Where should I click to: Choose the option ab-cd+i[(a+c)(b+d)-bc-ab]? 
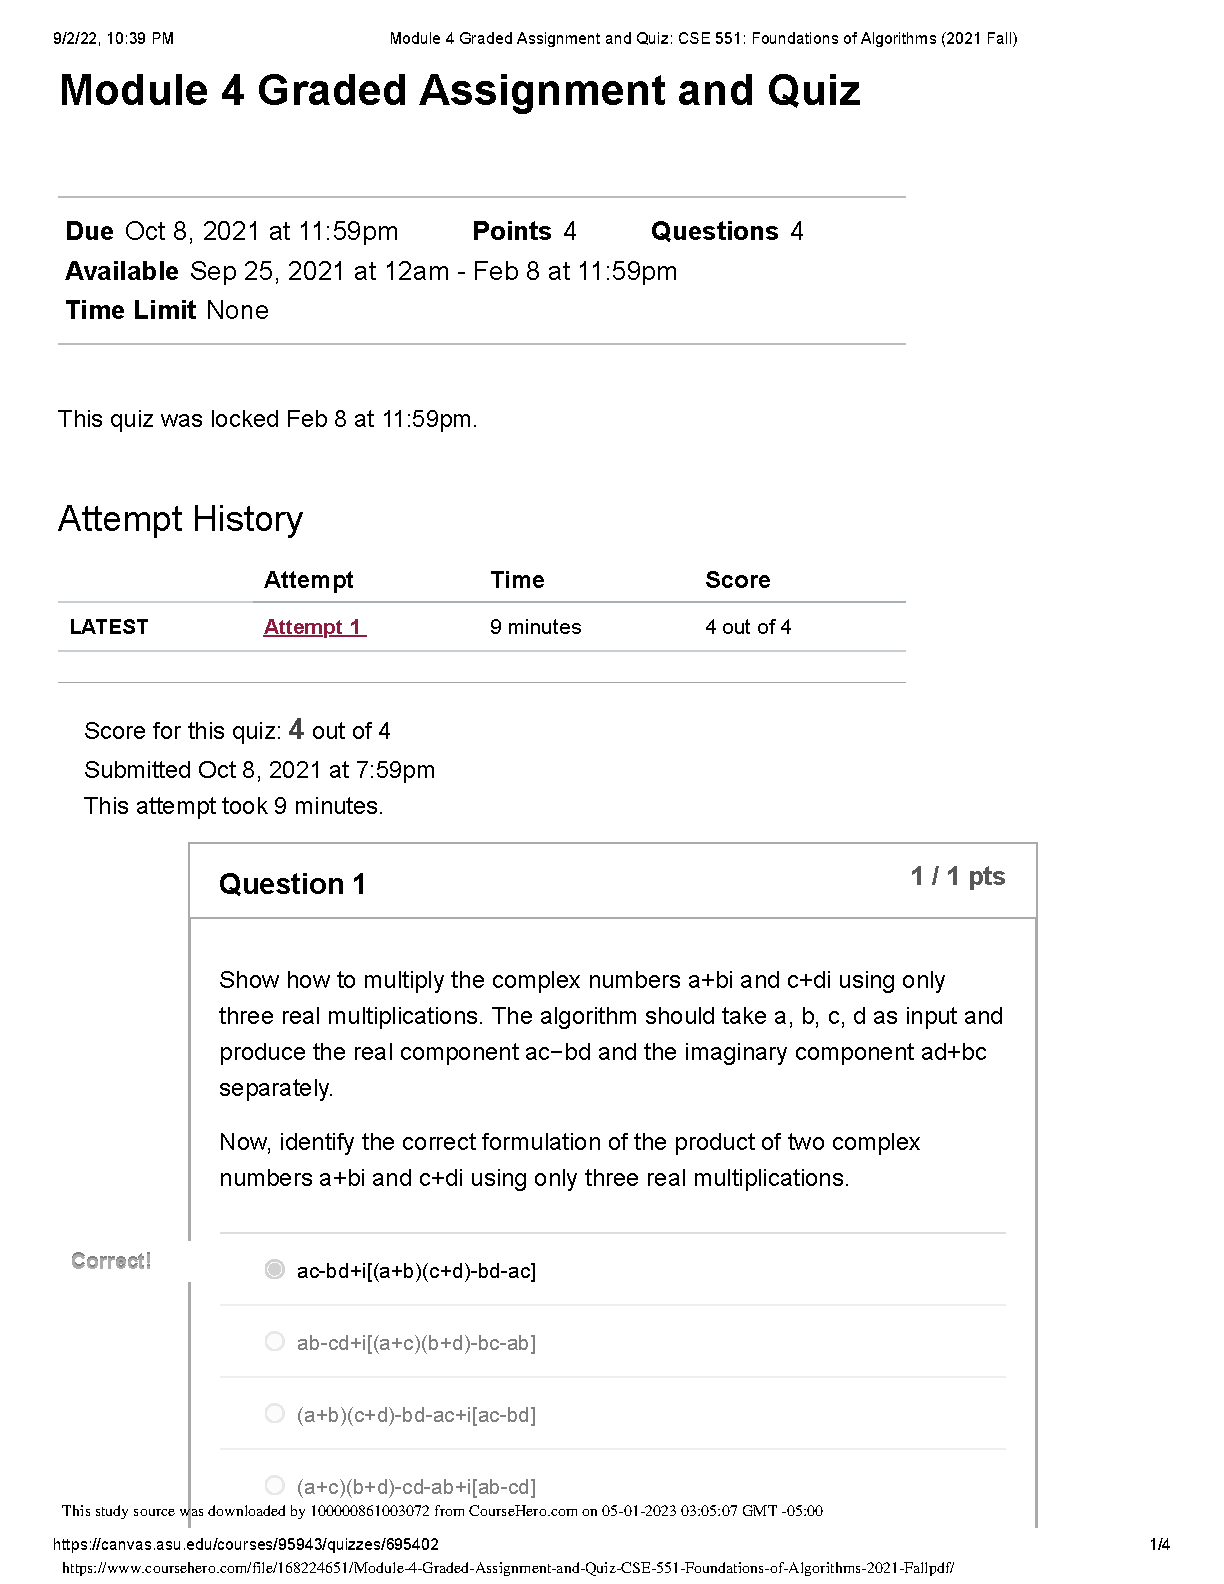[275, 1341]
